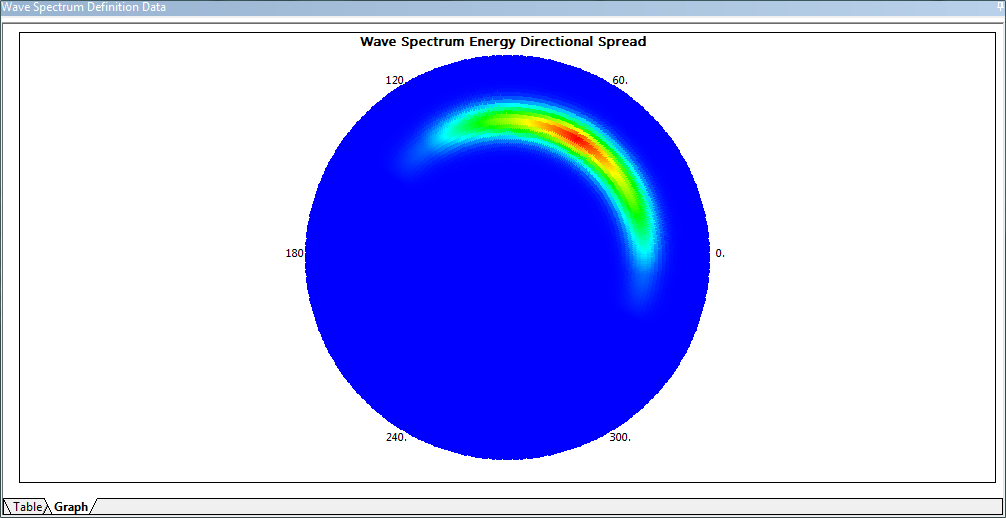Click the chart title Wave Spectrum Energy Directional Spread
Viewport: 1006px width, 518px height.
503,42
